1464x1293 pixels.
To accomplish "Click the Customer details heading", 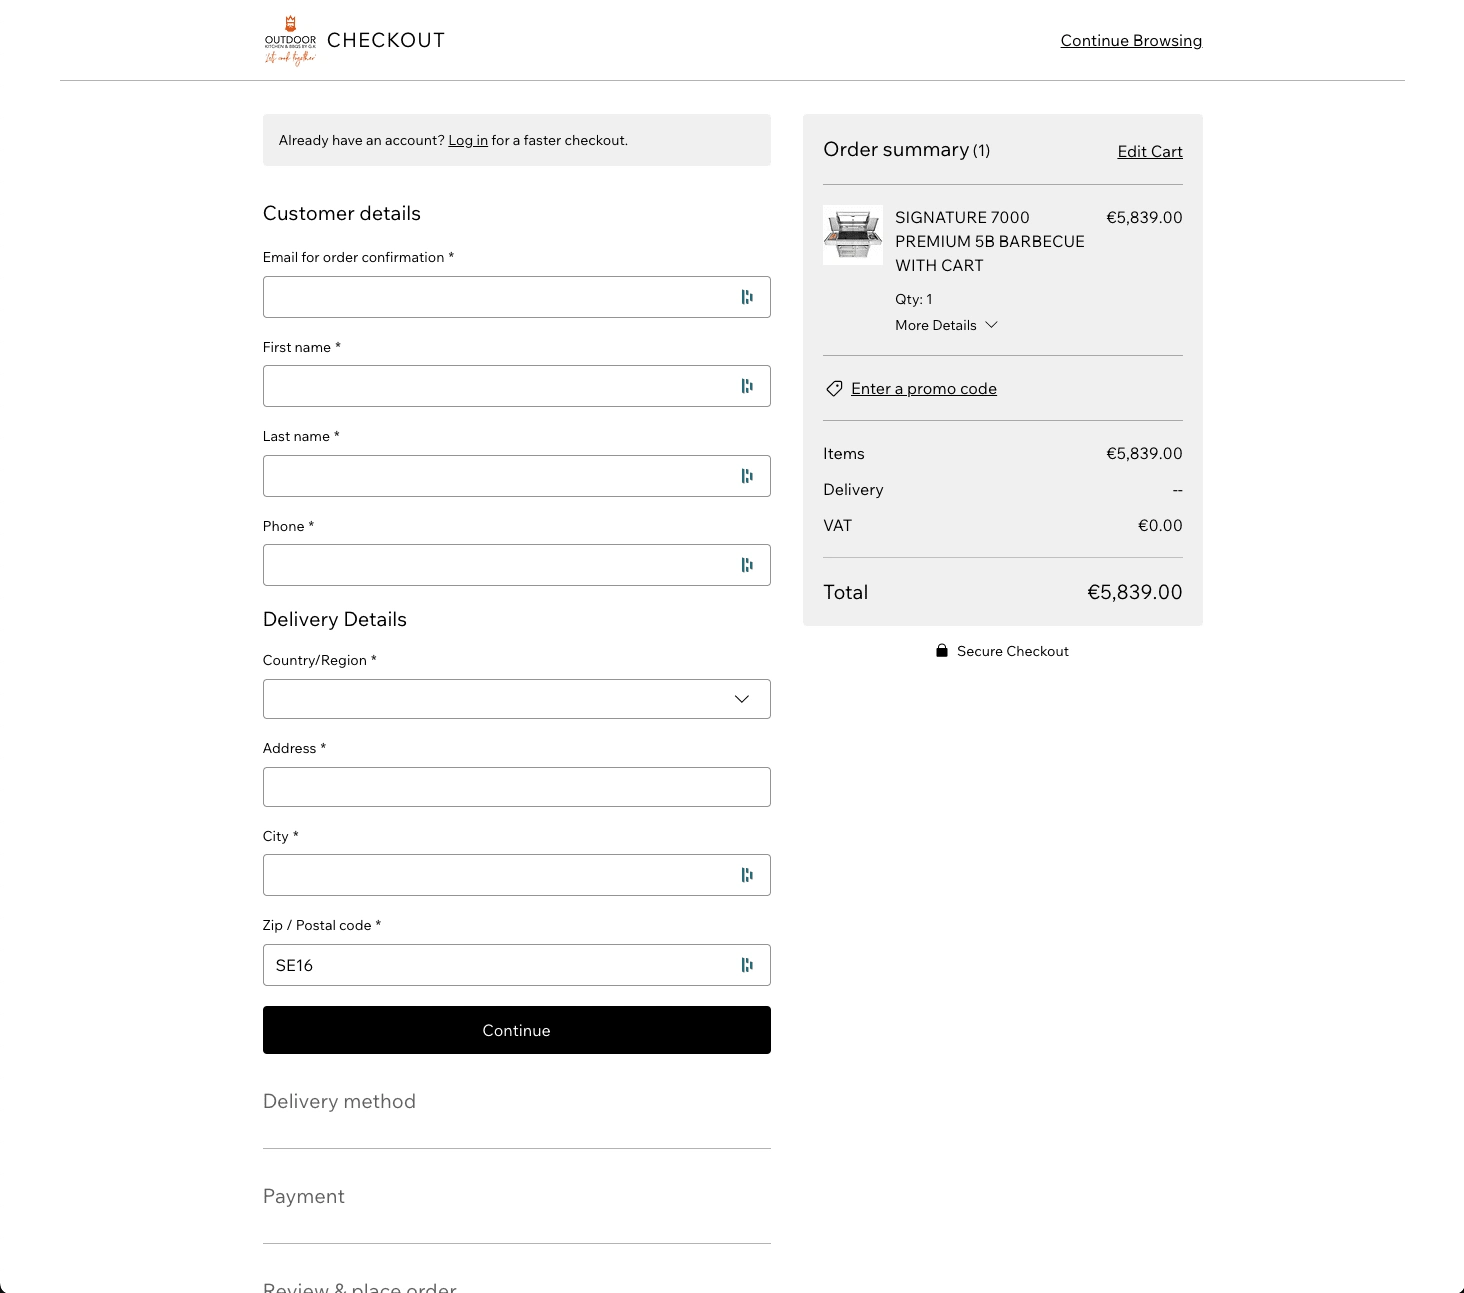I will [x=342, y=213].
